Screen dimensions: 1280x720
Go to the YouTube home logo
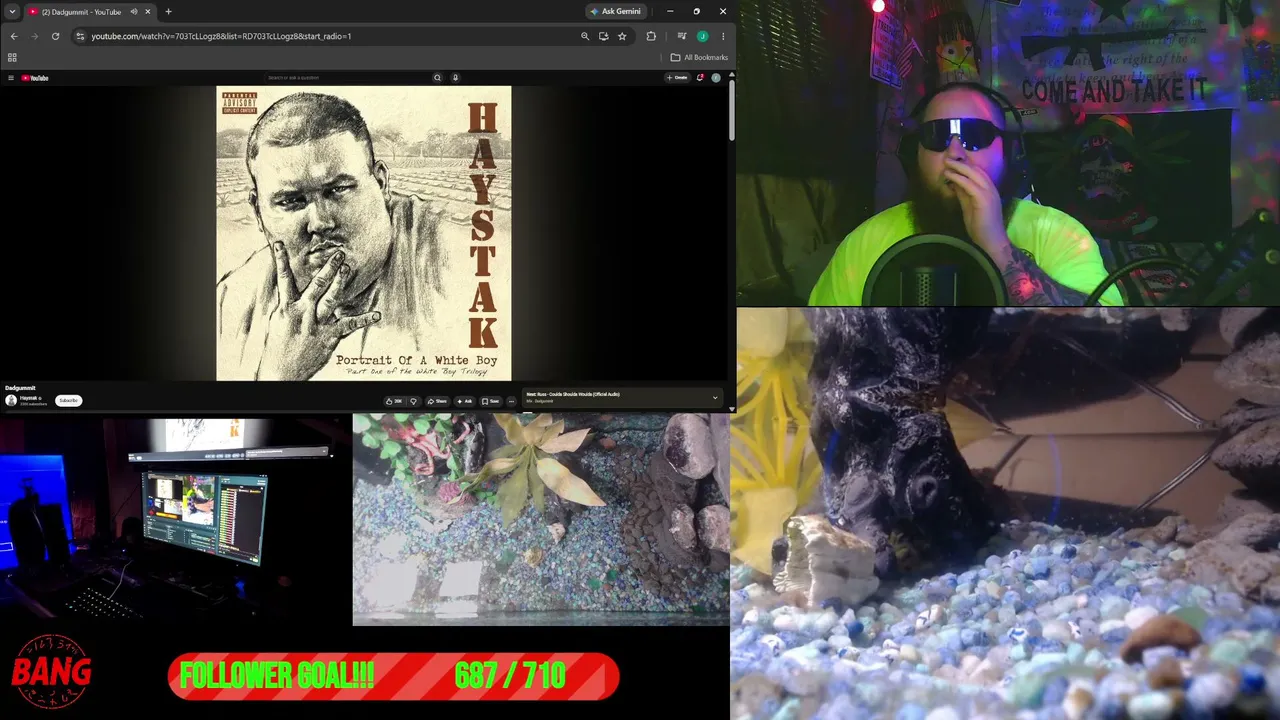[x=35, y=78]
